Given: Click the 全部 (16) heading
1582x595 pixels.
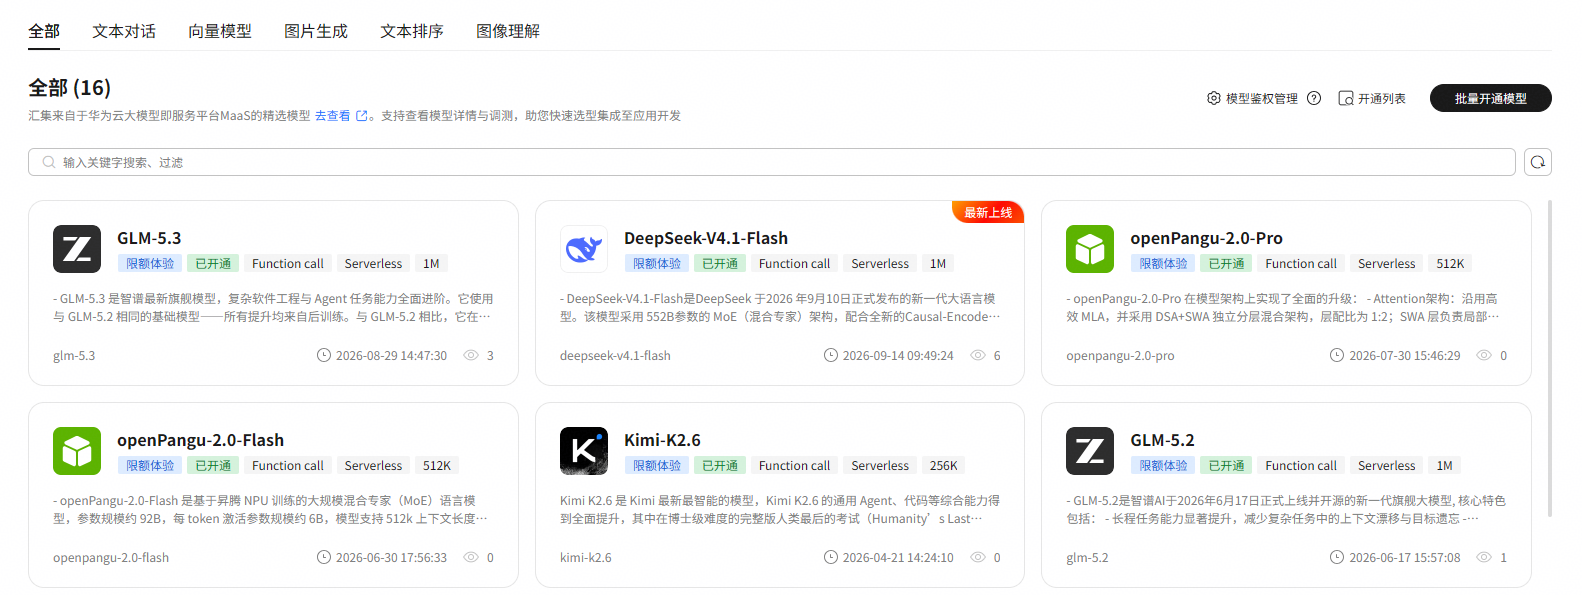Looking at the screenshot, I should click(70, 88).
